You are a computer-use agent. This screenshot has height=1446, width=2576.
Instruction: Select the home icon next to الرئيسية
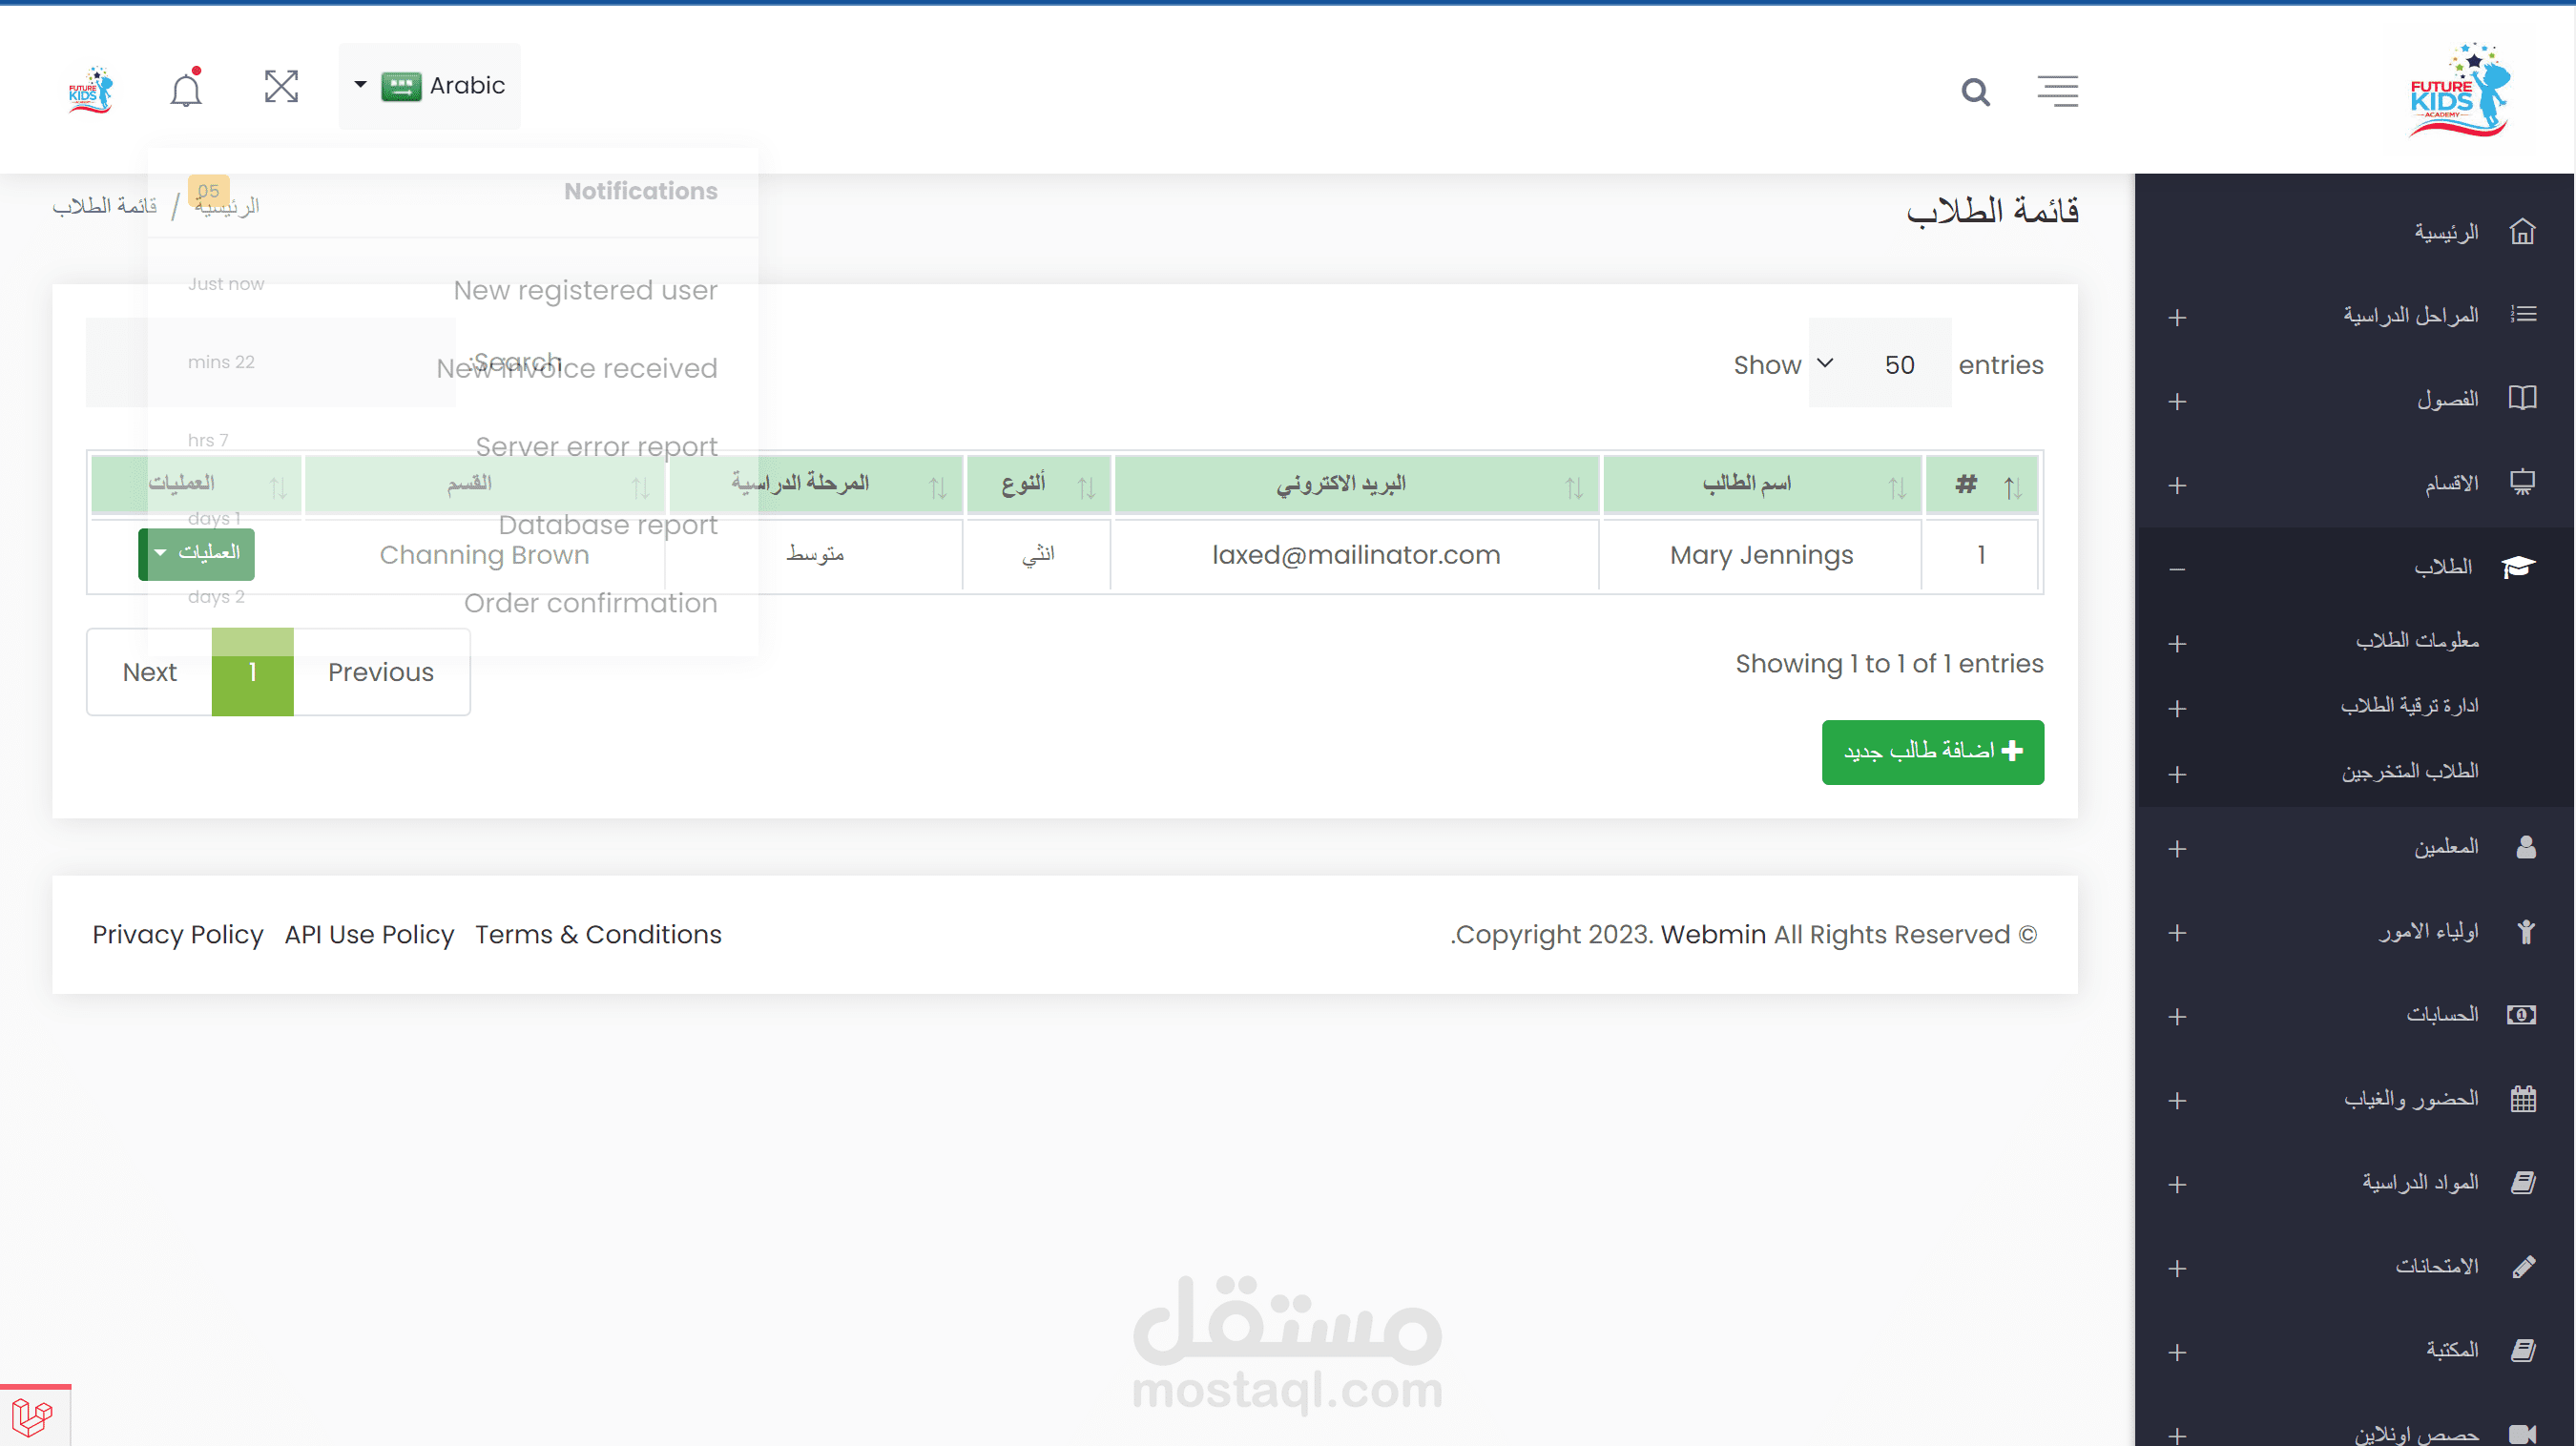[2523, 231]
